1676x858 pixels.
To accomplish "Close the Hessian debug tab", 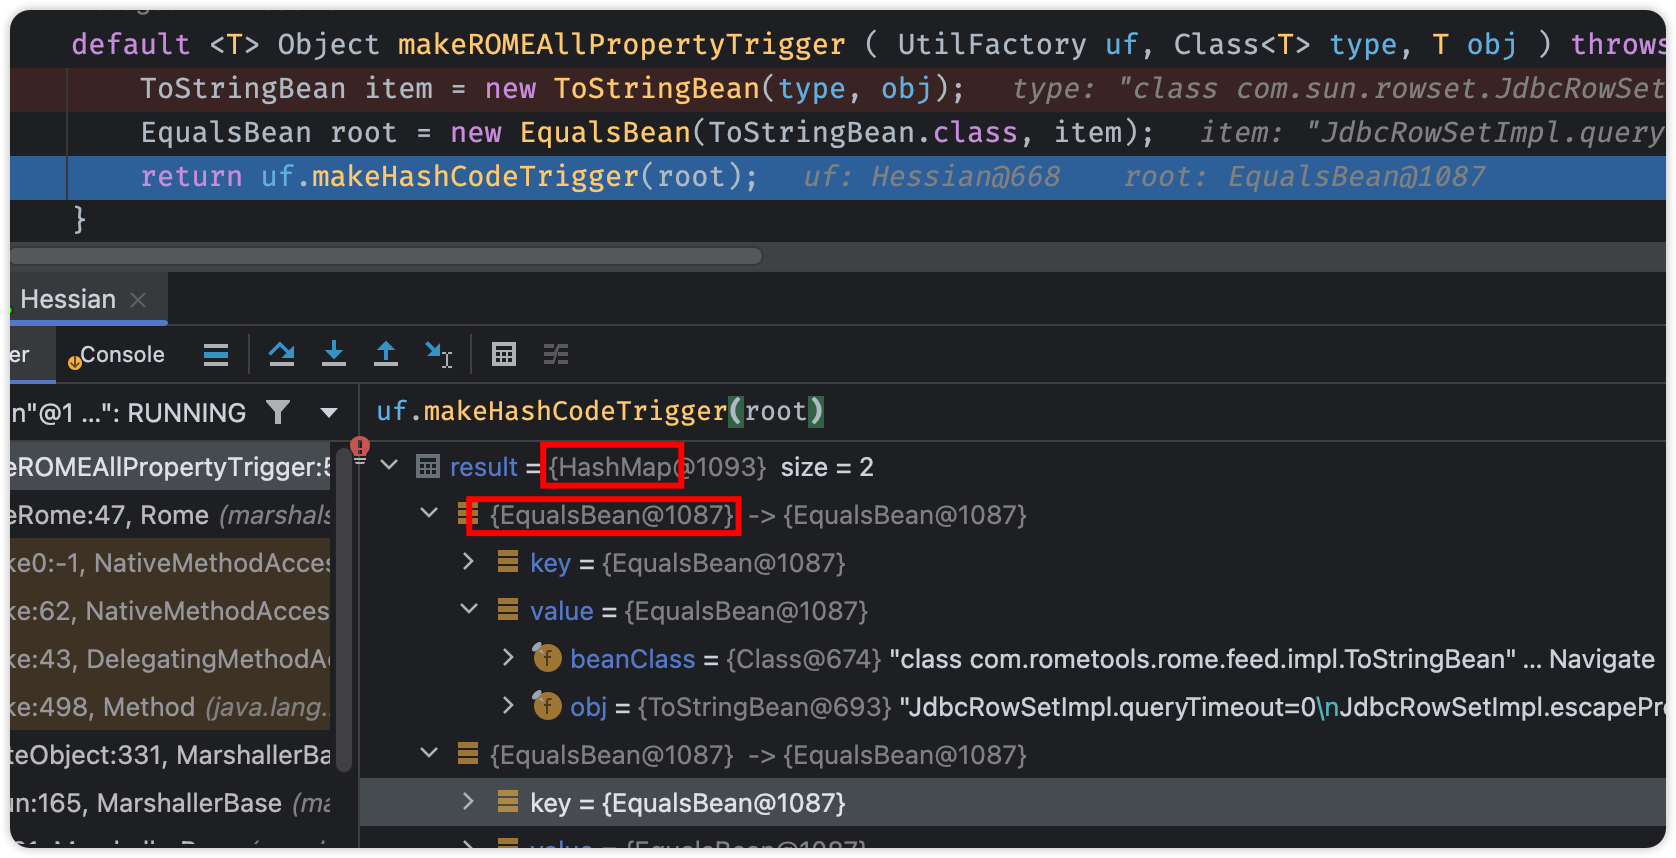I will point(138,300).
